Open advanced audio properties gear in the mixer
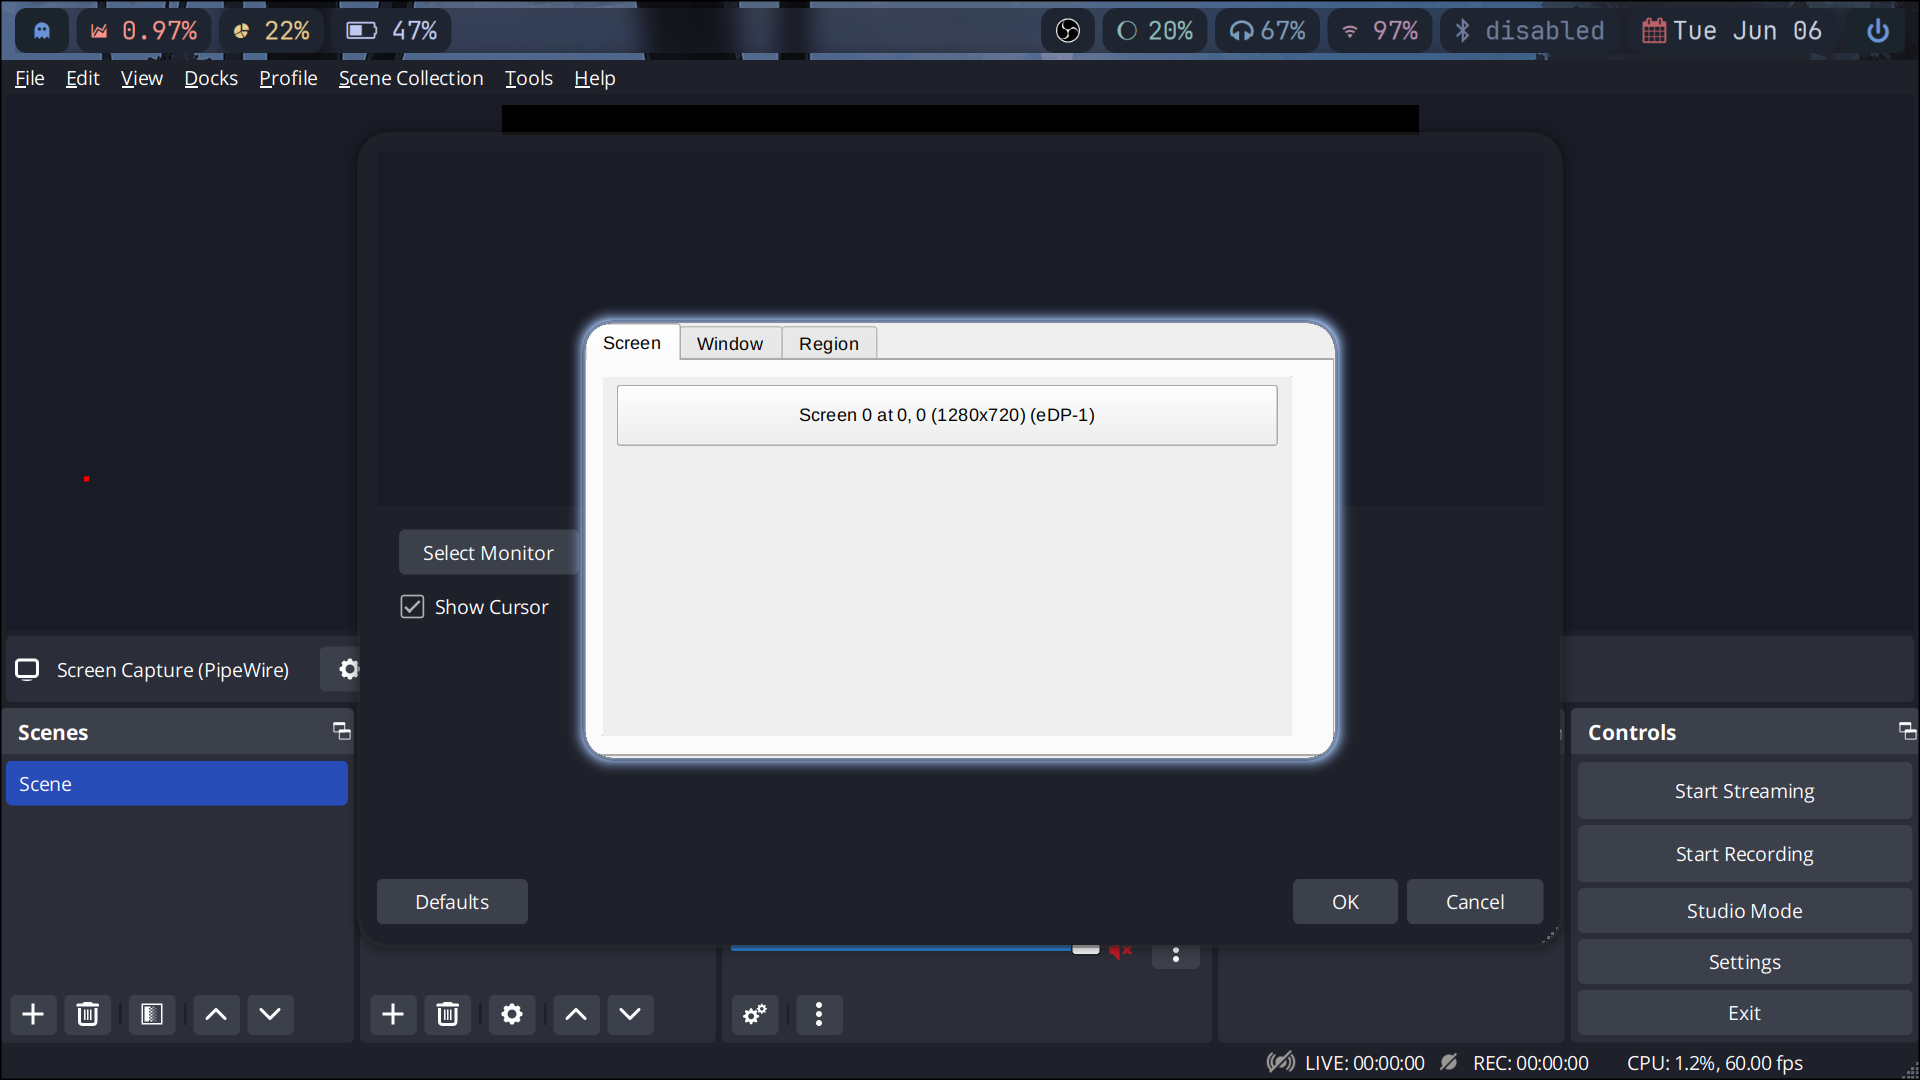The height and width of the screenshot is (1080, 1920). tap(754, 1014)
